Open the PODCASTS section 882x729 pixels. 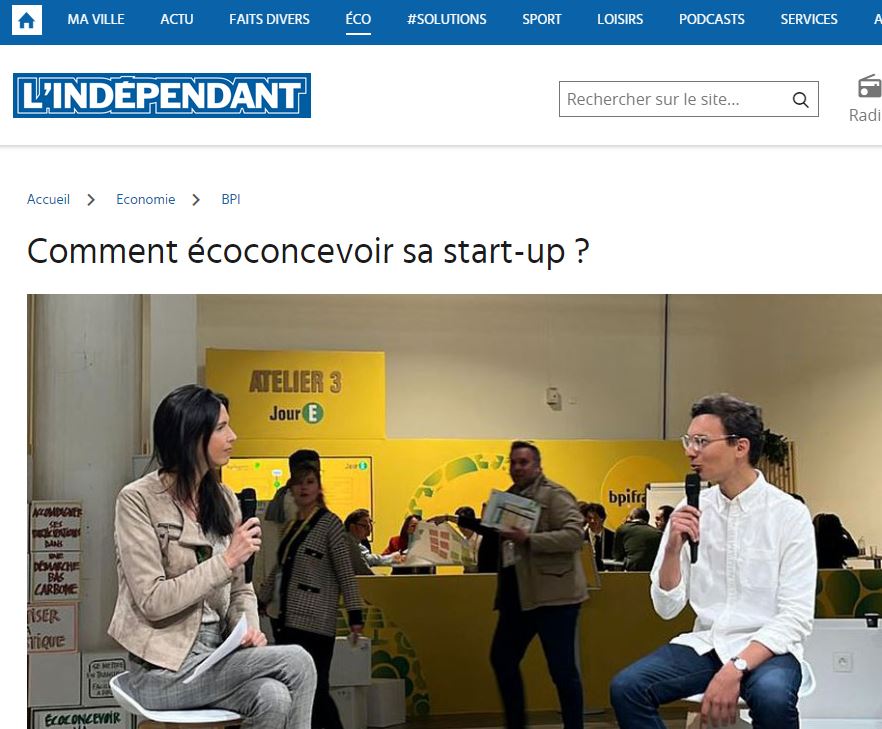[712, 20]
